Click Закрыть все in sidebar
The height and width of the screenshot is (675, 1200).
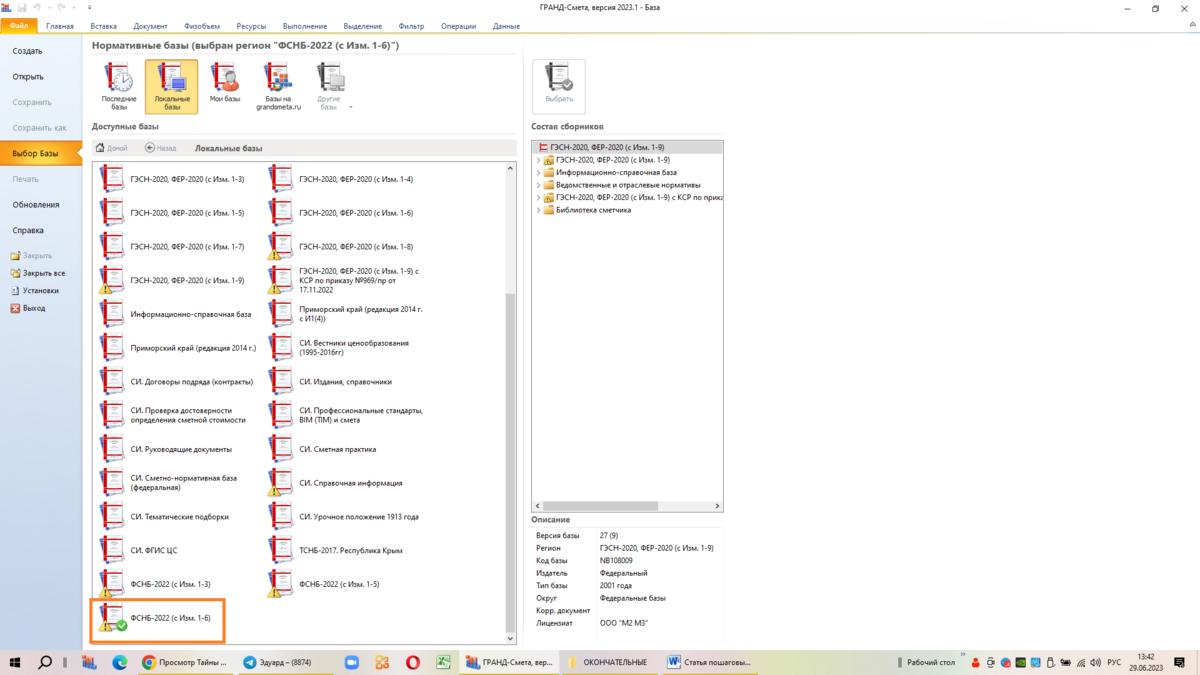click(x=38, y=273)
